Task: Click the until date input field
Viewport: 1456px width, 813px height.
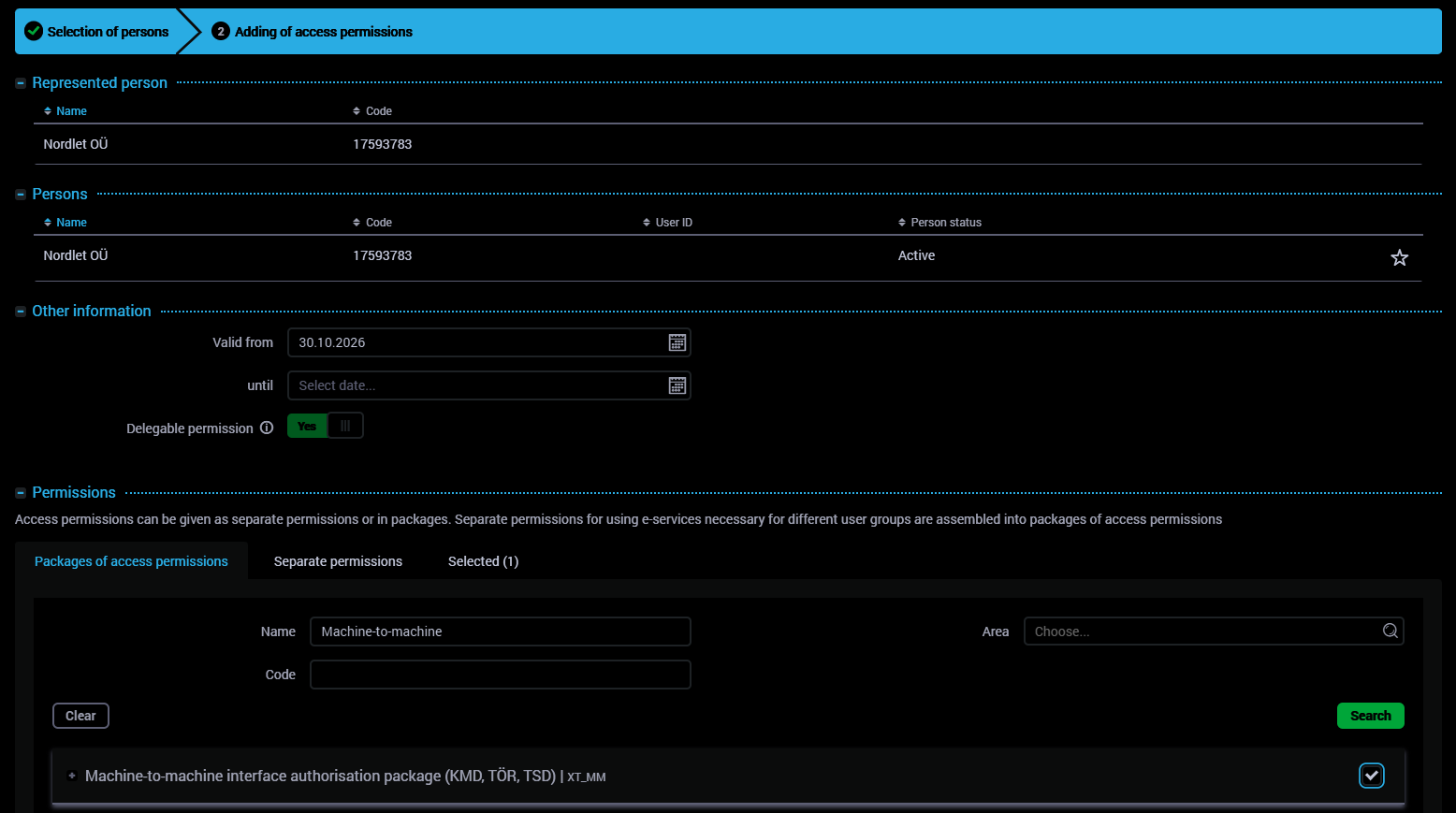Action: point(489,385)
